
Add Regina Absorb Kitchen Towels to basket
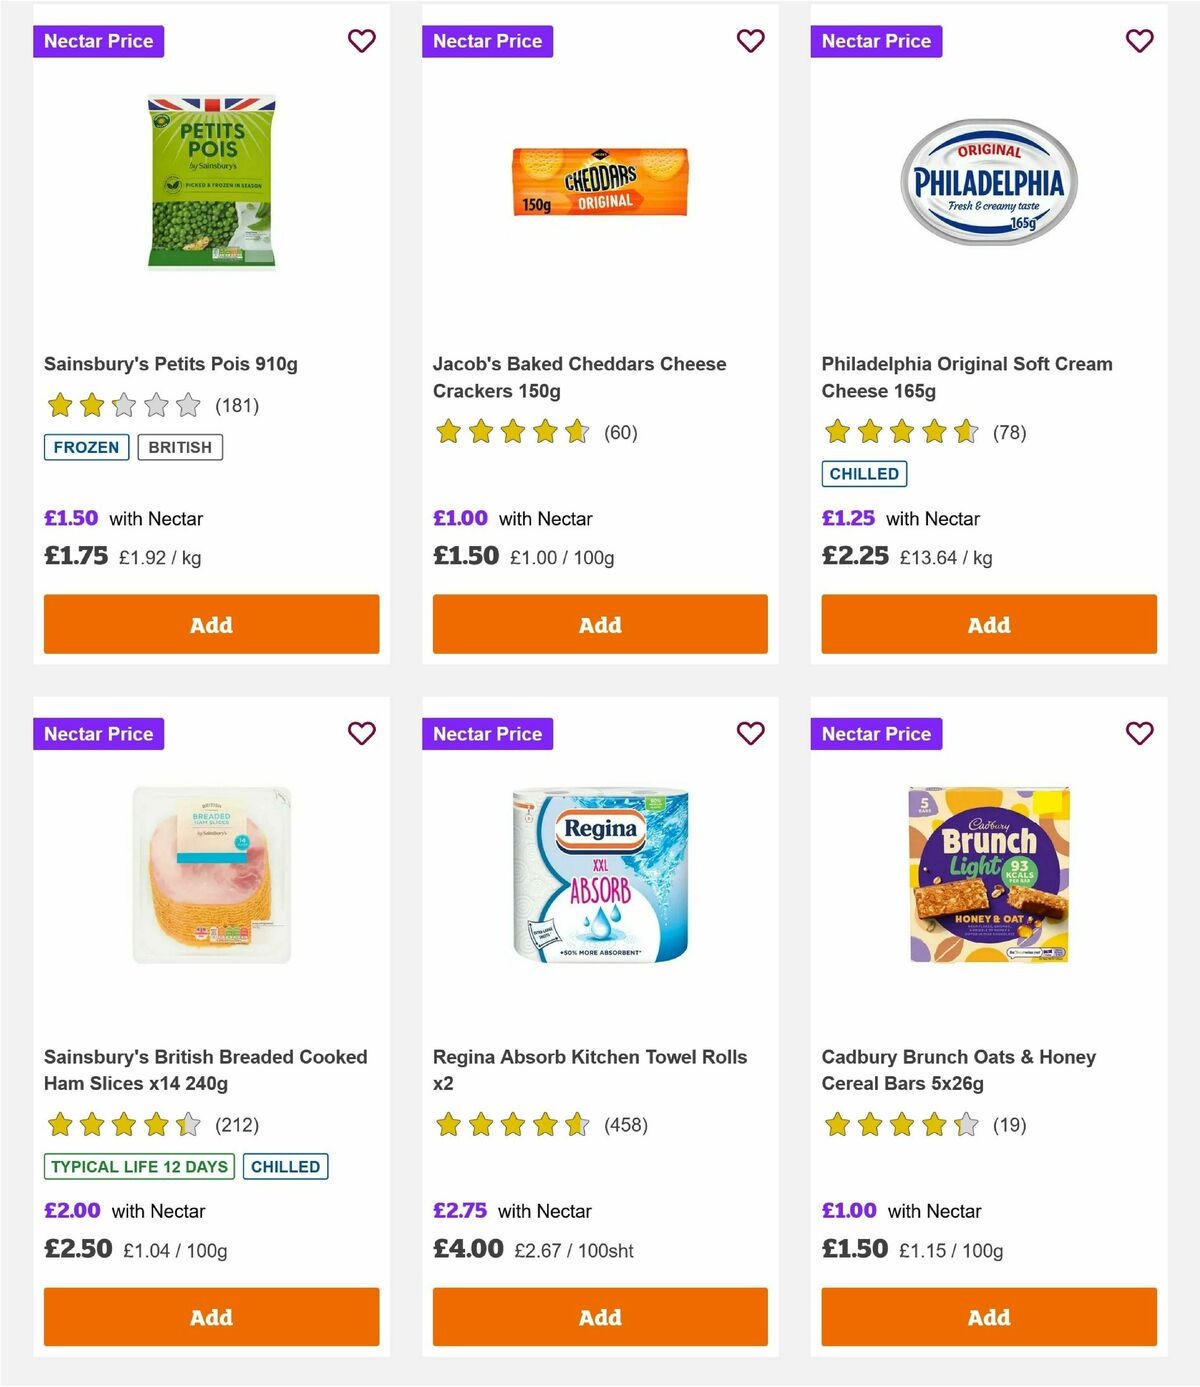coord(599,1317)
